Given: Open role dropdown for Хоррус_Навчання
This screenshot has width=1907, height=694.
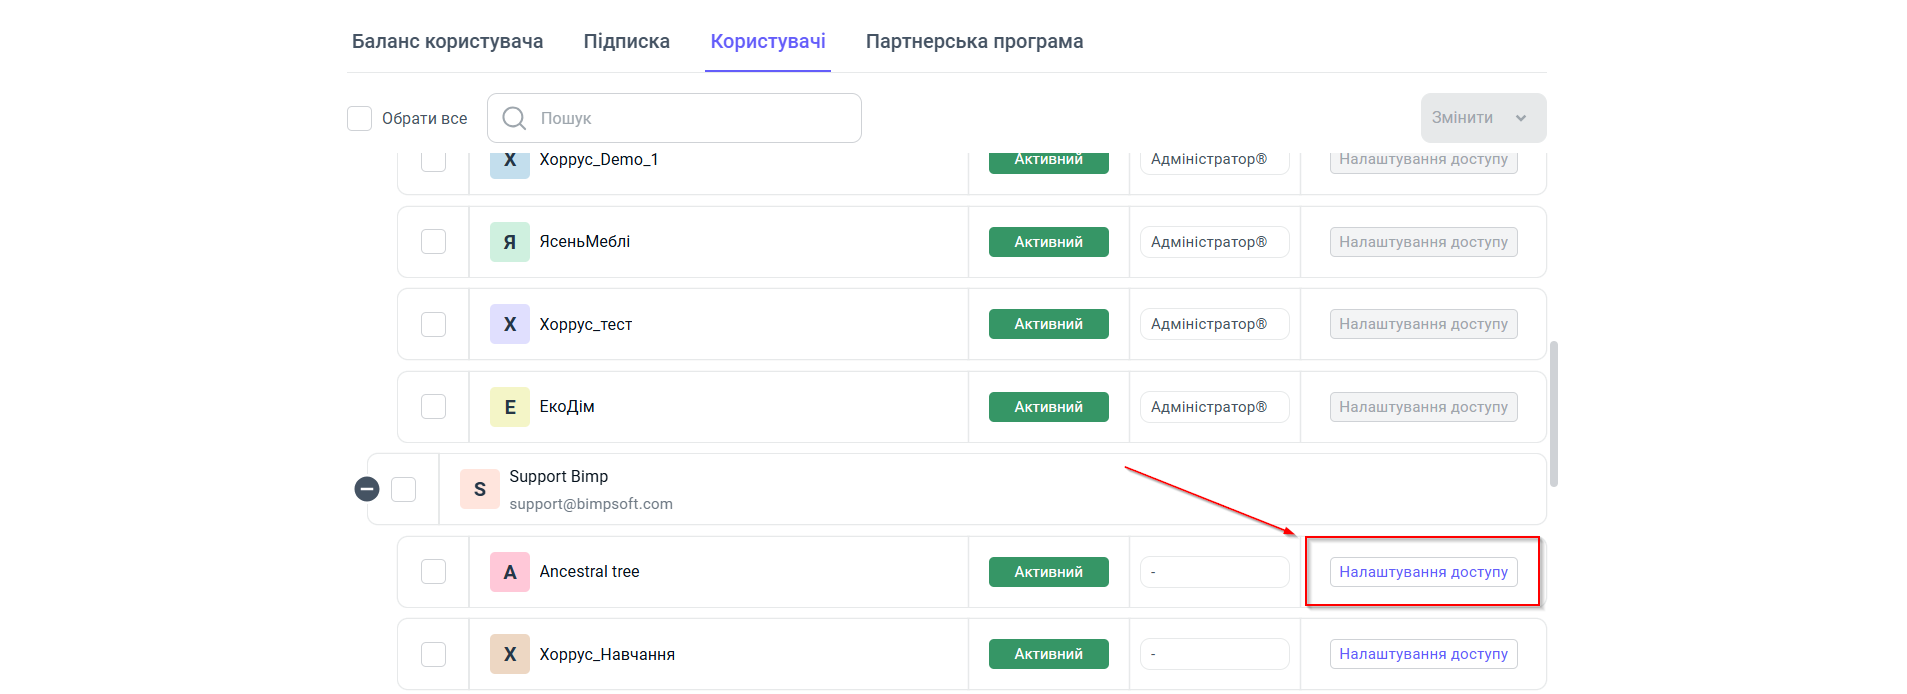Looking at the screenshot, I should pyautogui.click(x=1214, y=654).
